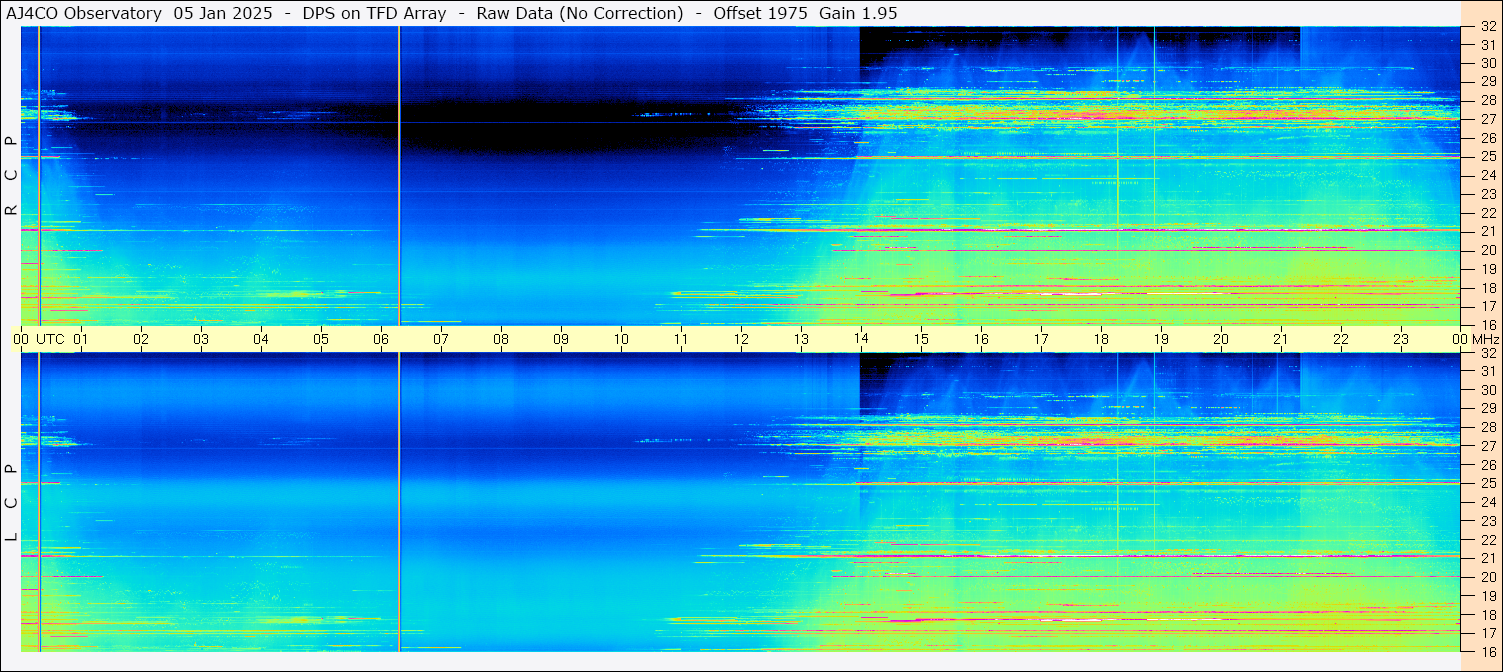The height and width of the screenshot is (672, 1503).
Task: Click hour '11' on the UTC time axis
Action: coord(681,339)
